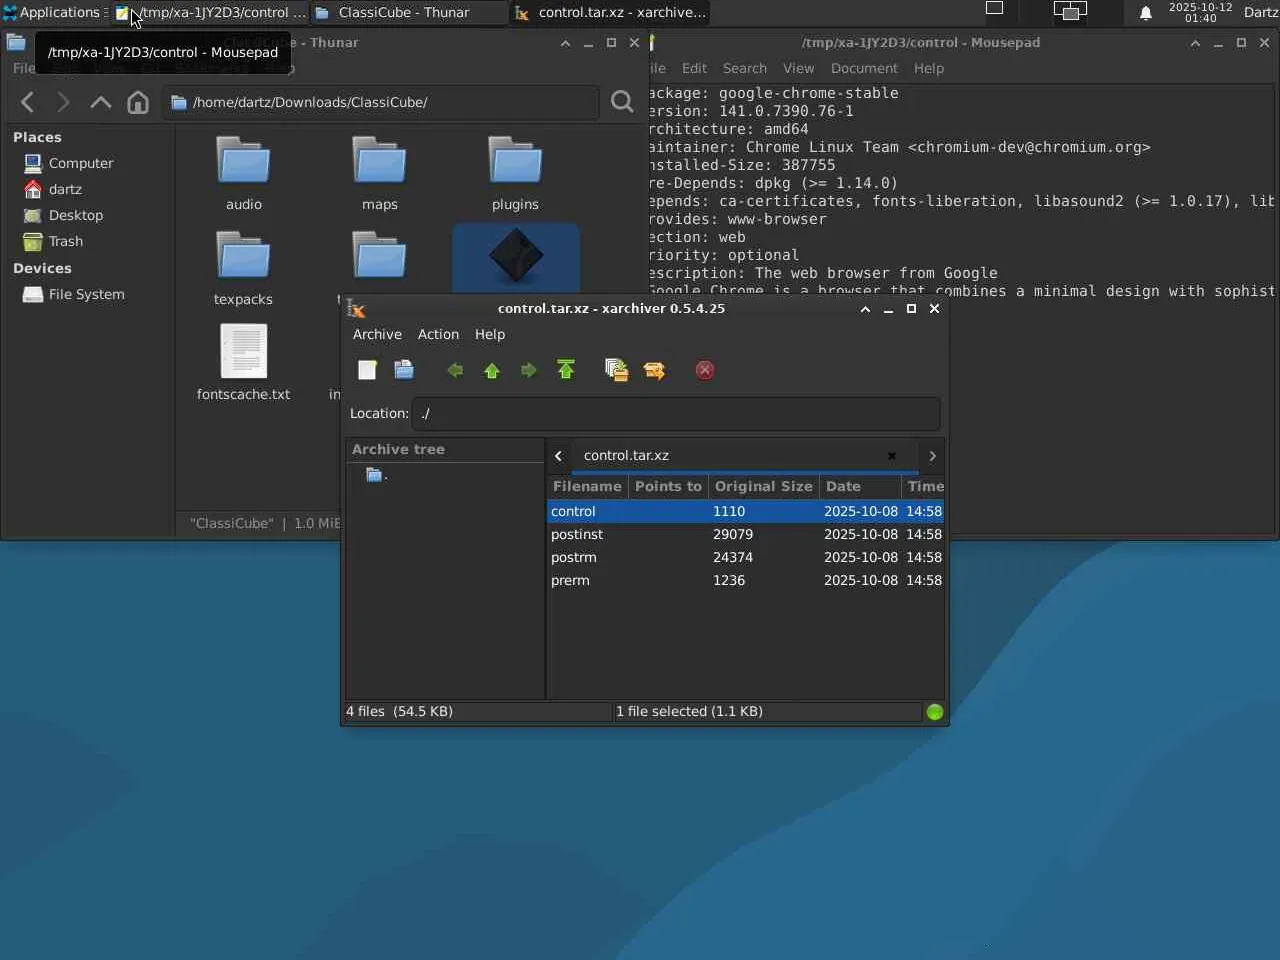Click the red Stop/cancel icon
1280x960 pixels.
705,370
